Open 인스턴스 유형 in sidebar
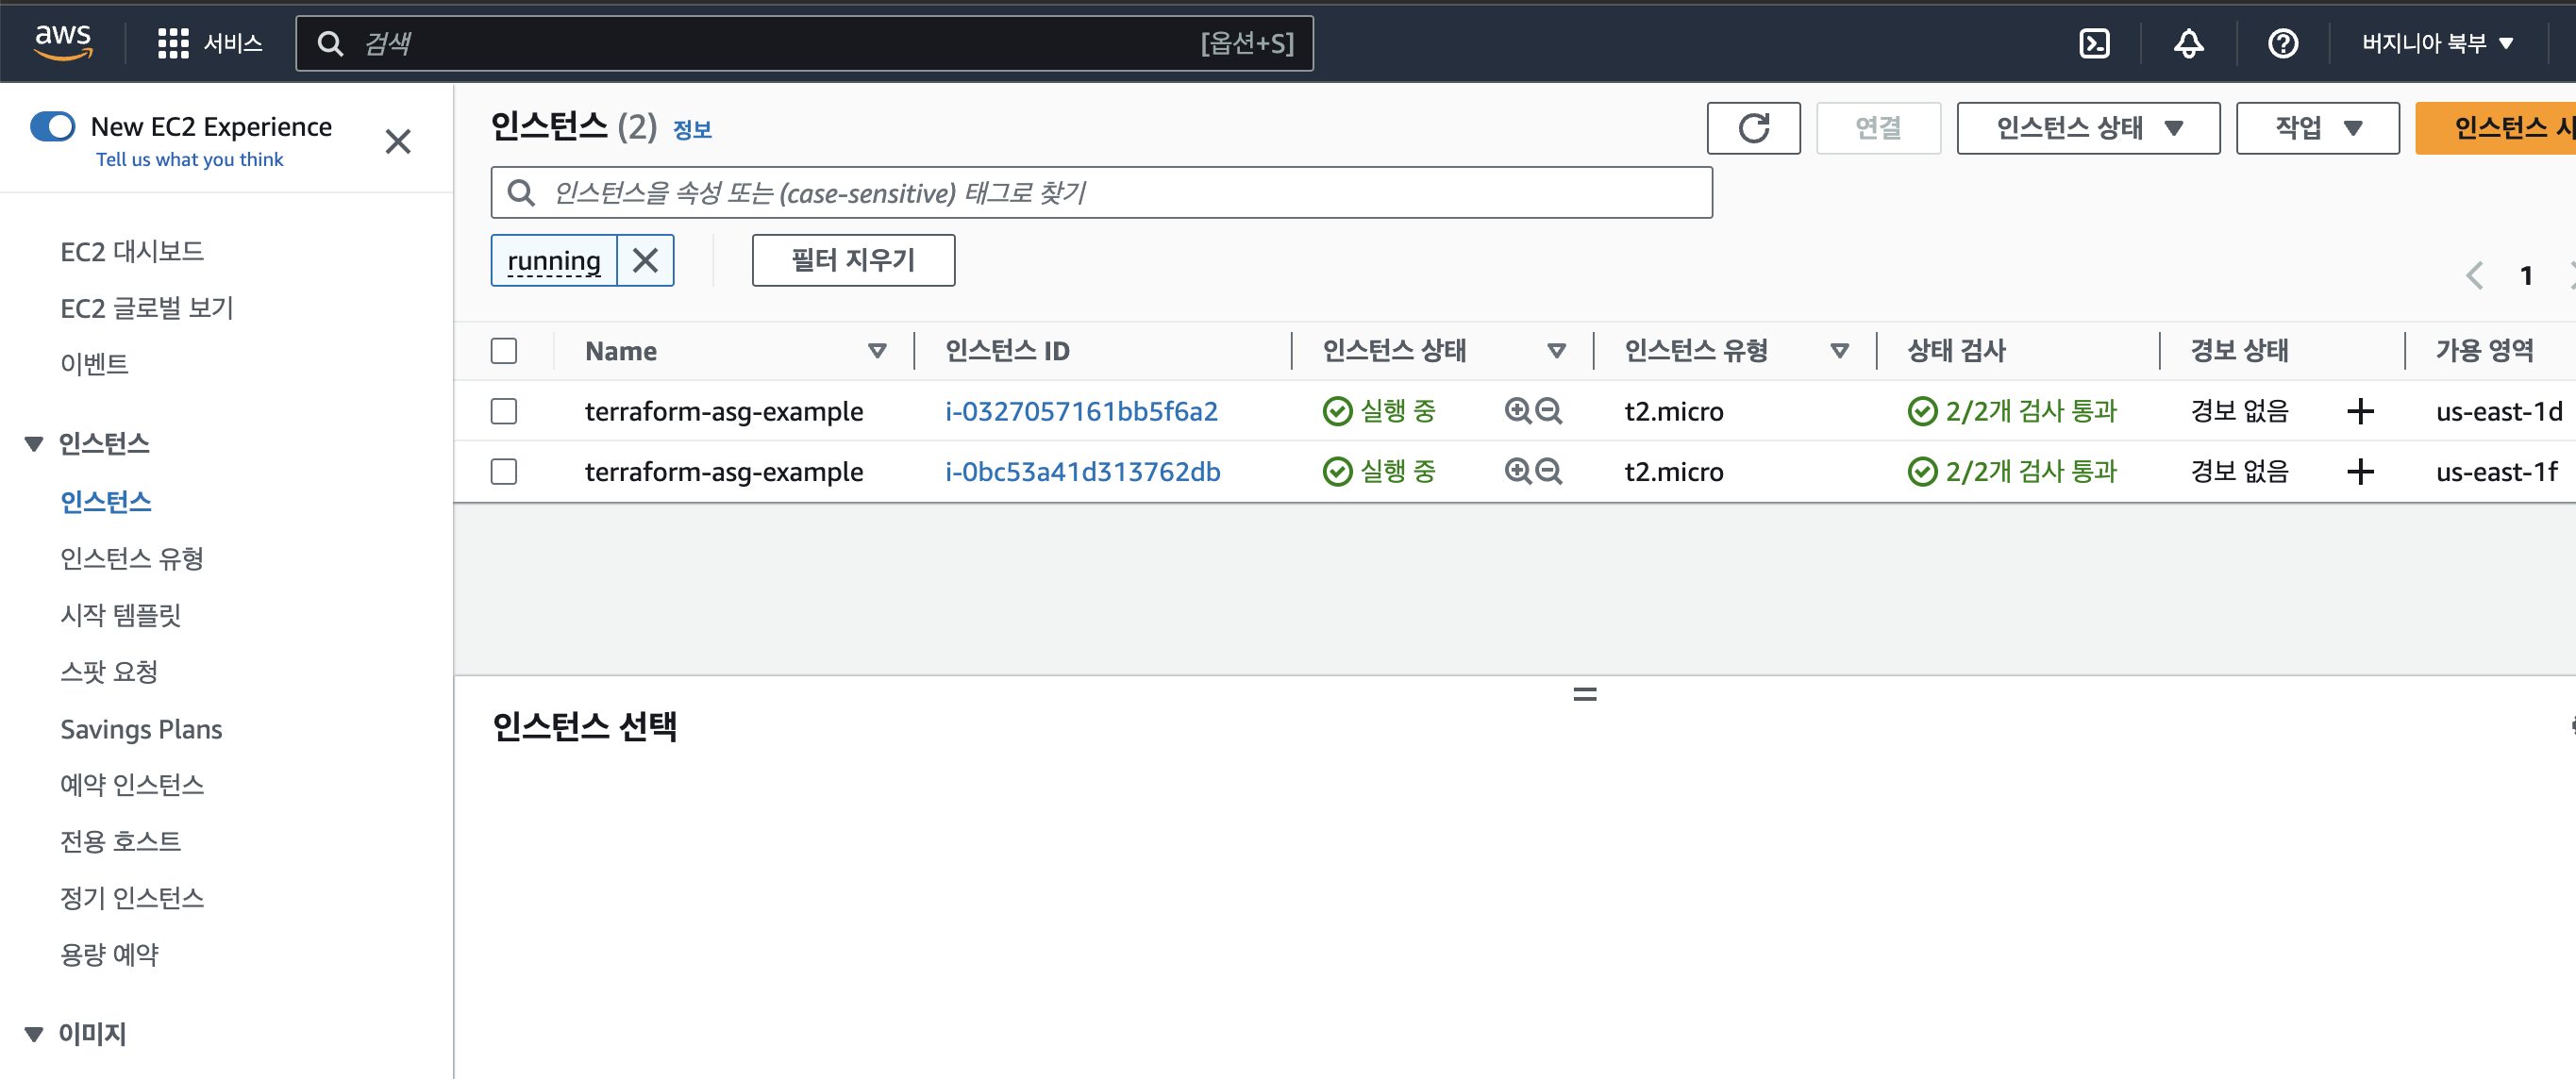 132,558
